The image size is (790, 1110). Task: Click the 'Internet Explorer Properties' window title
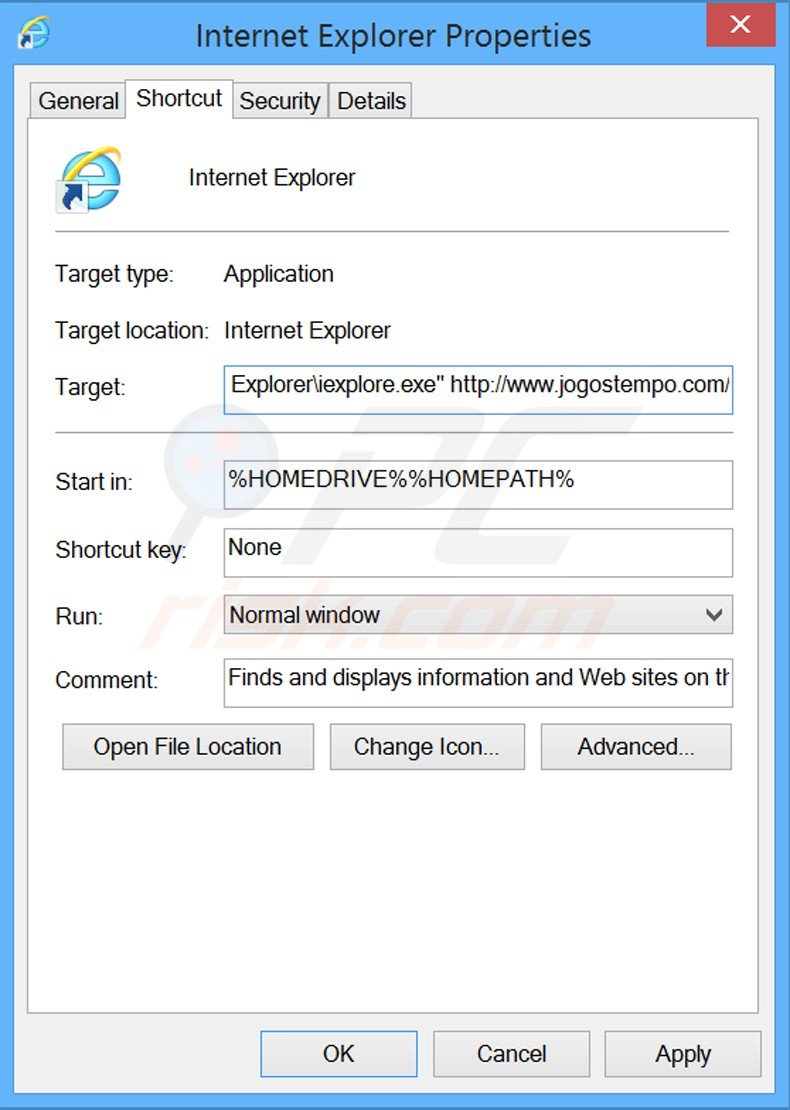393,36
